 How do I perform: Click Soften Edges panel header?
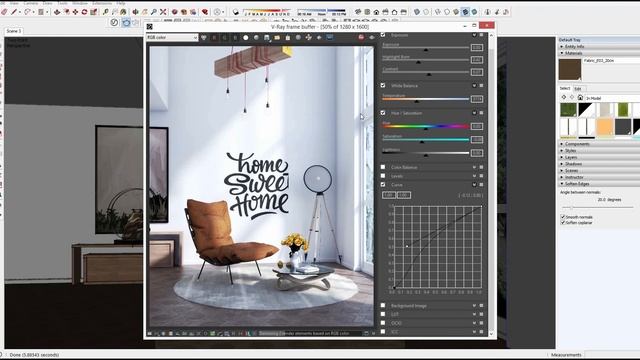coord(599,184)
